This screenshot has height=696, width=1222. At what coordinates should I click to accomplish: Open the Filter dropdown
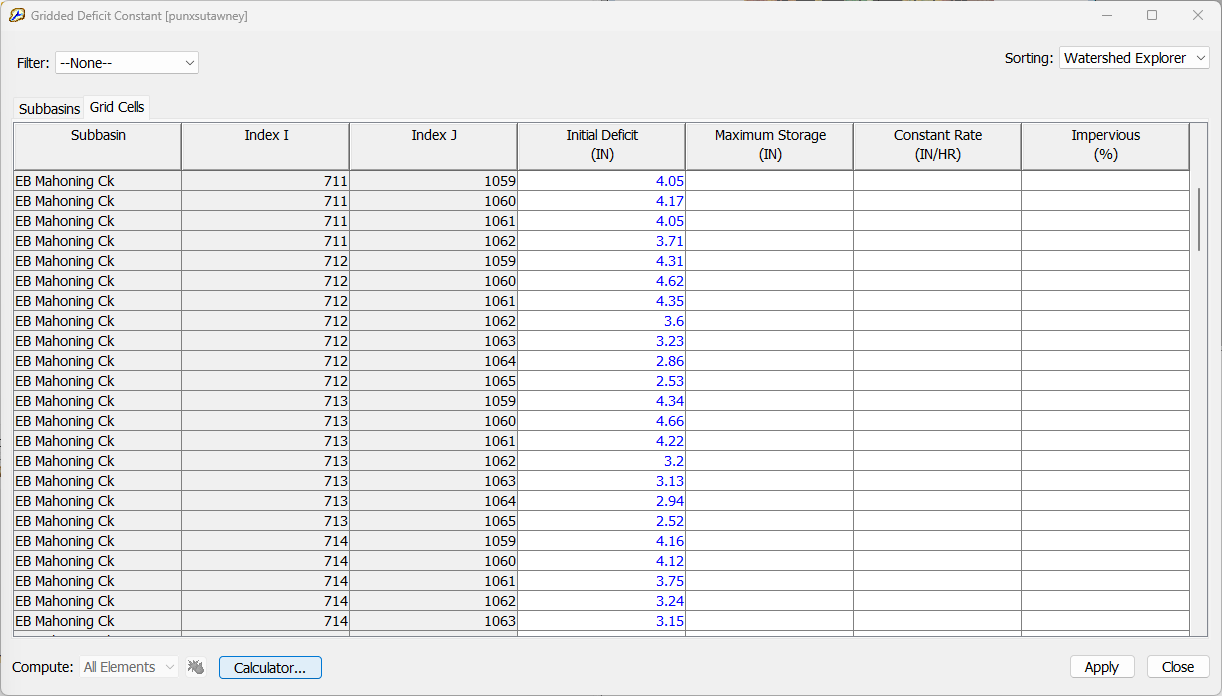(x=127, y=63)
